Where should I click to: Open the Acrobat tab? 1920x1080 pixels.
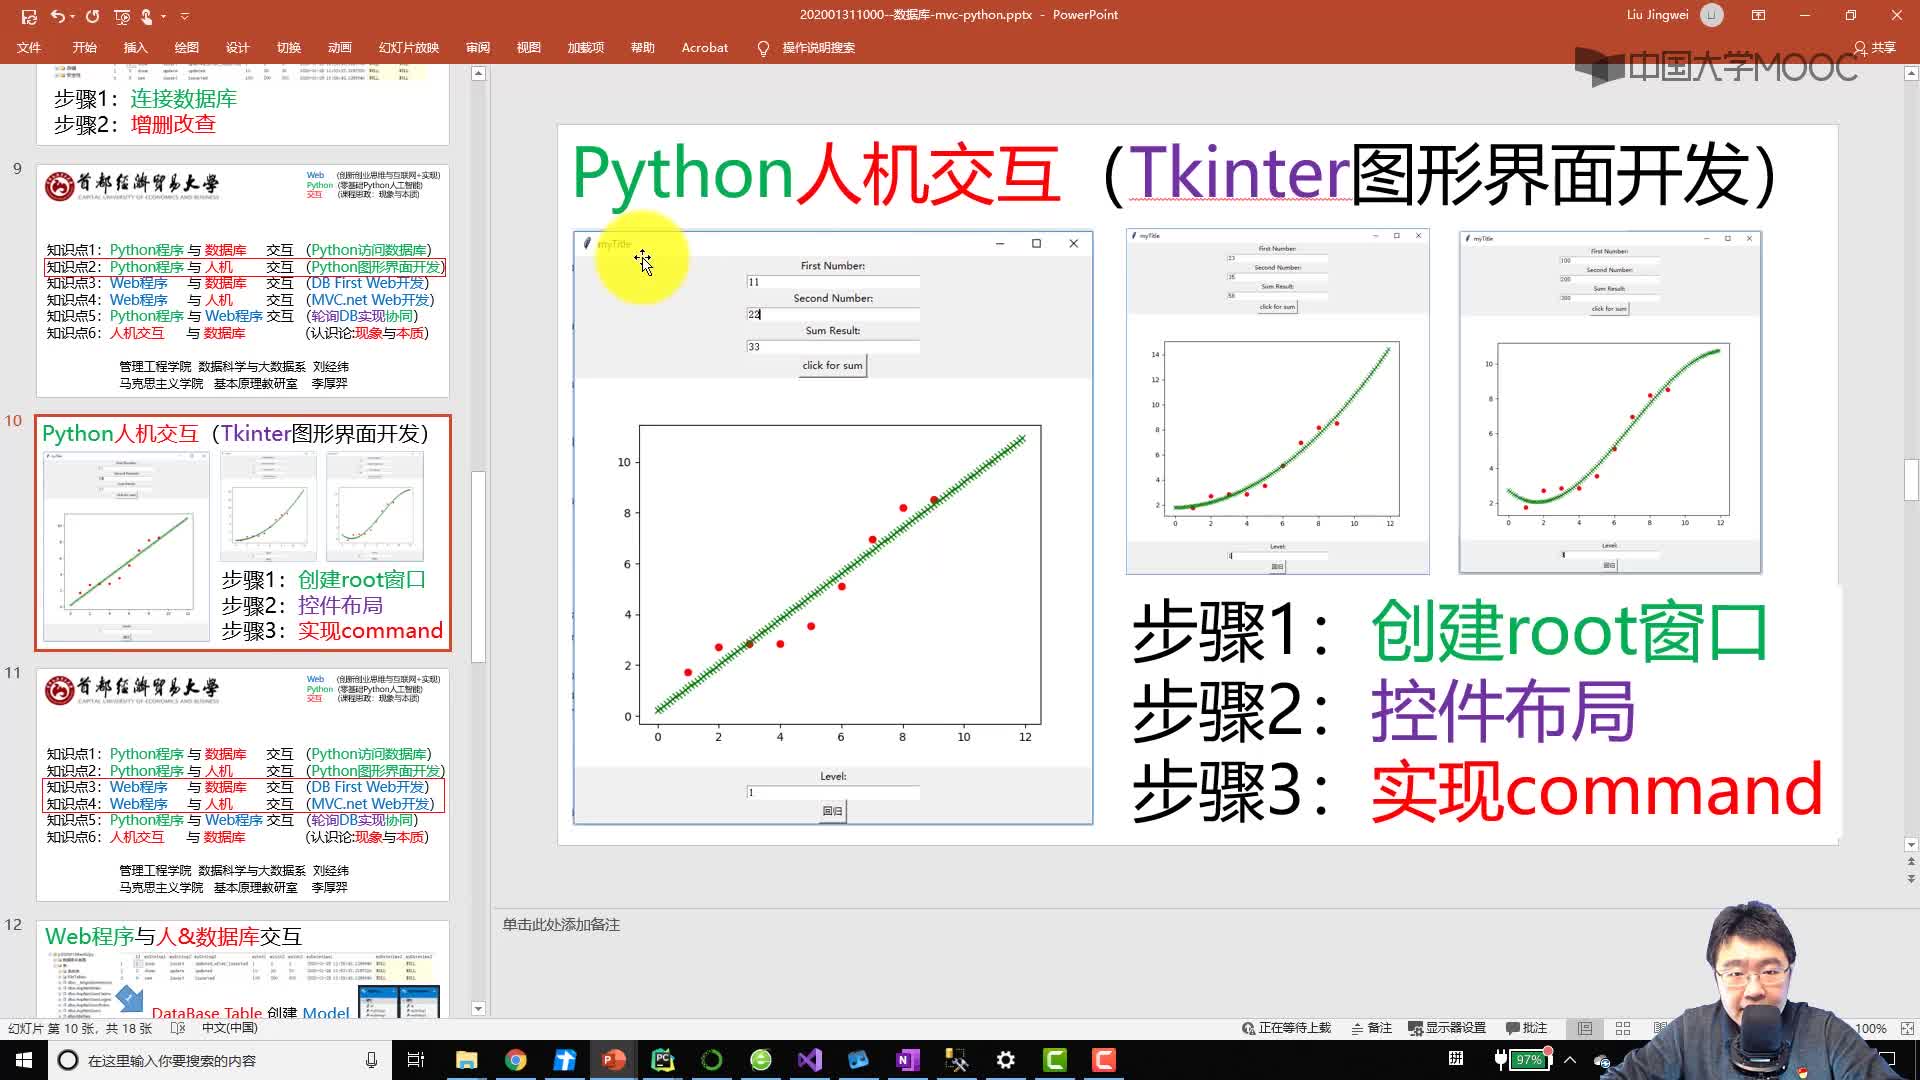point(704,47)
